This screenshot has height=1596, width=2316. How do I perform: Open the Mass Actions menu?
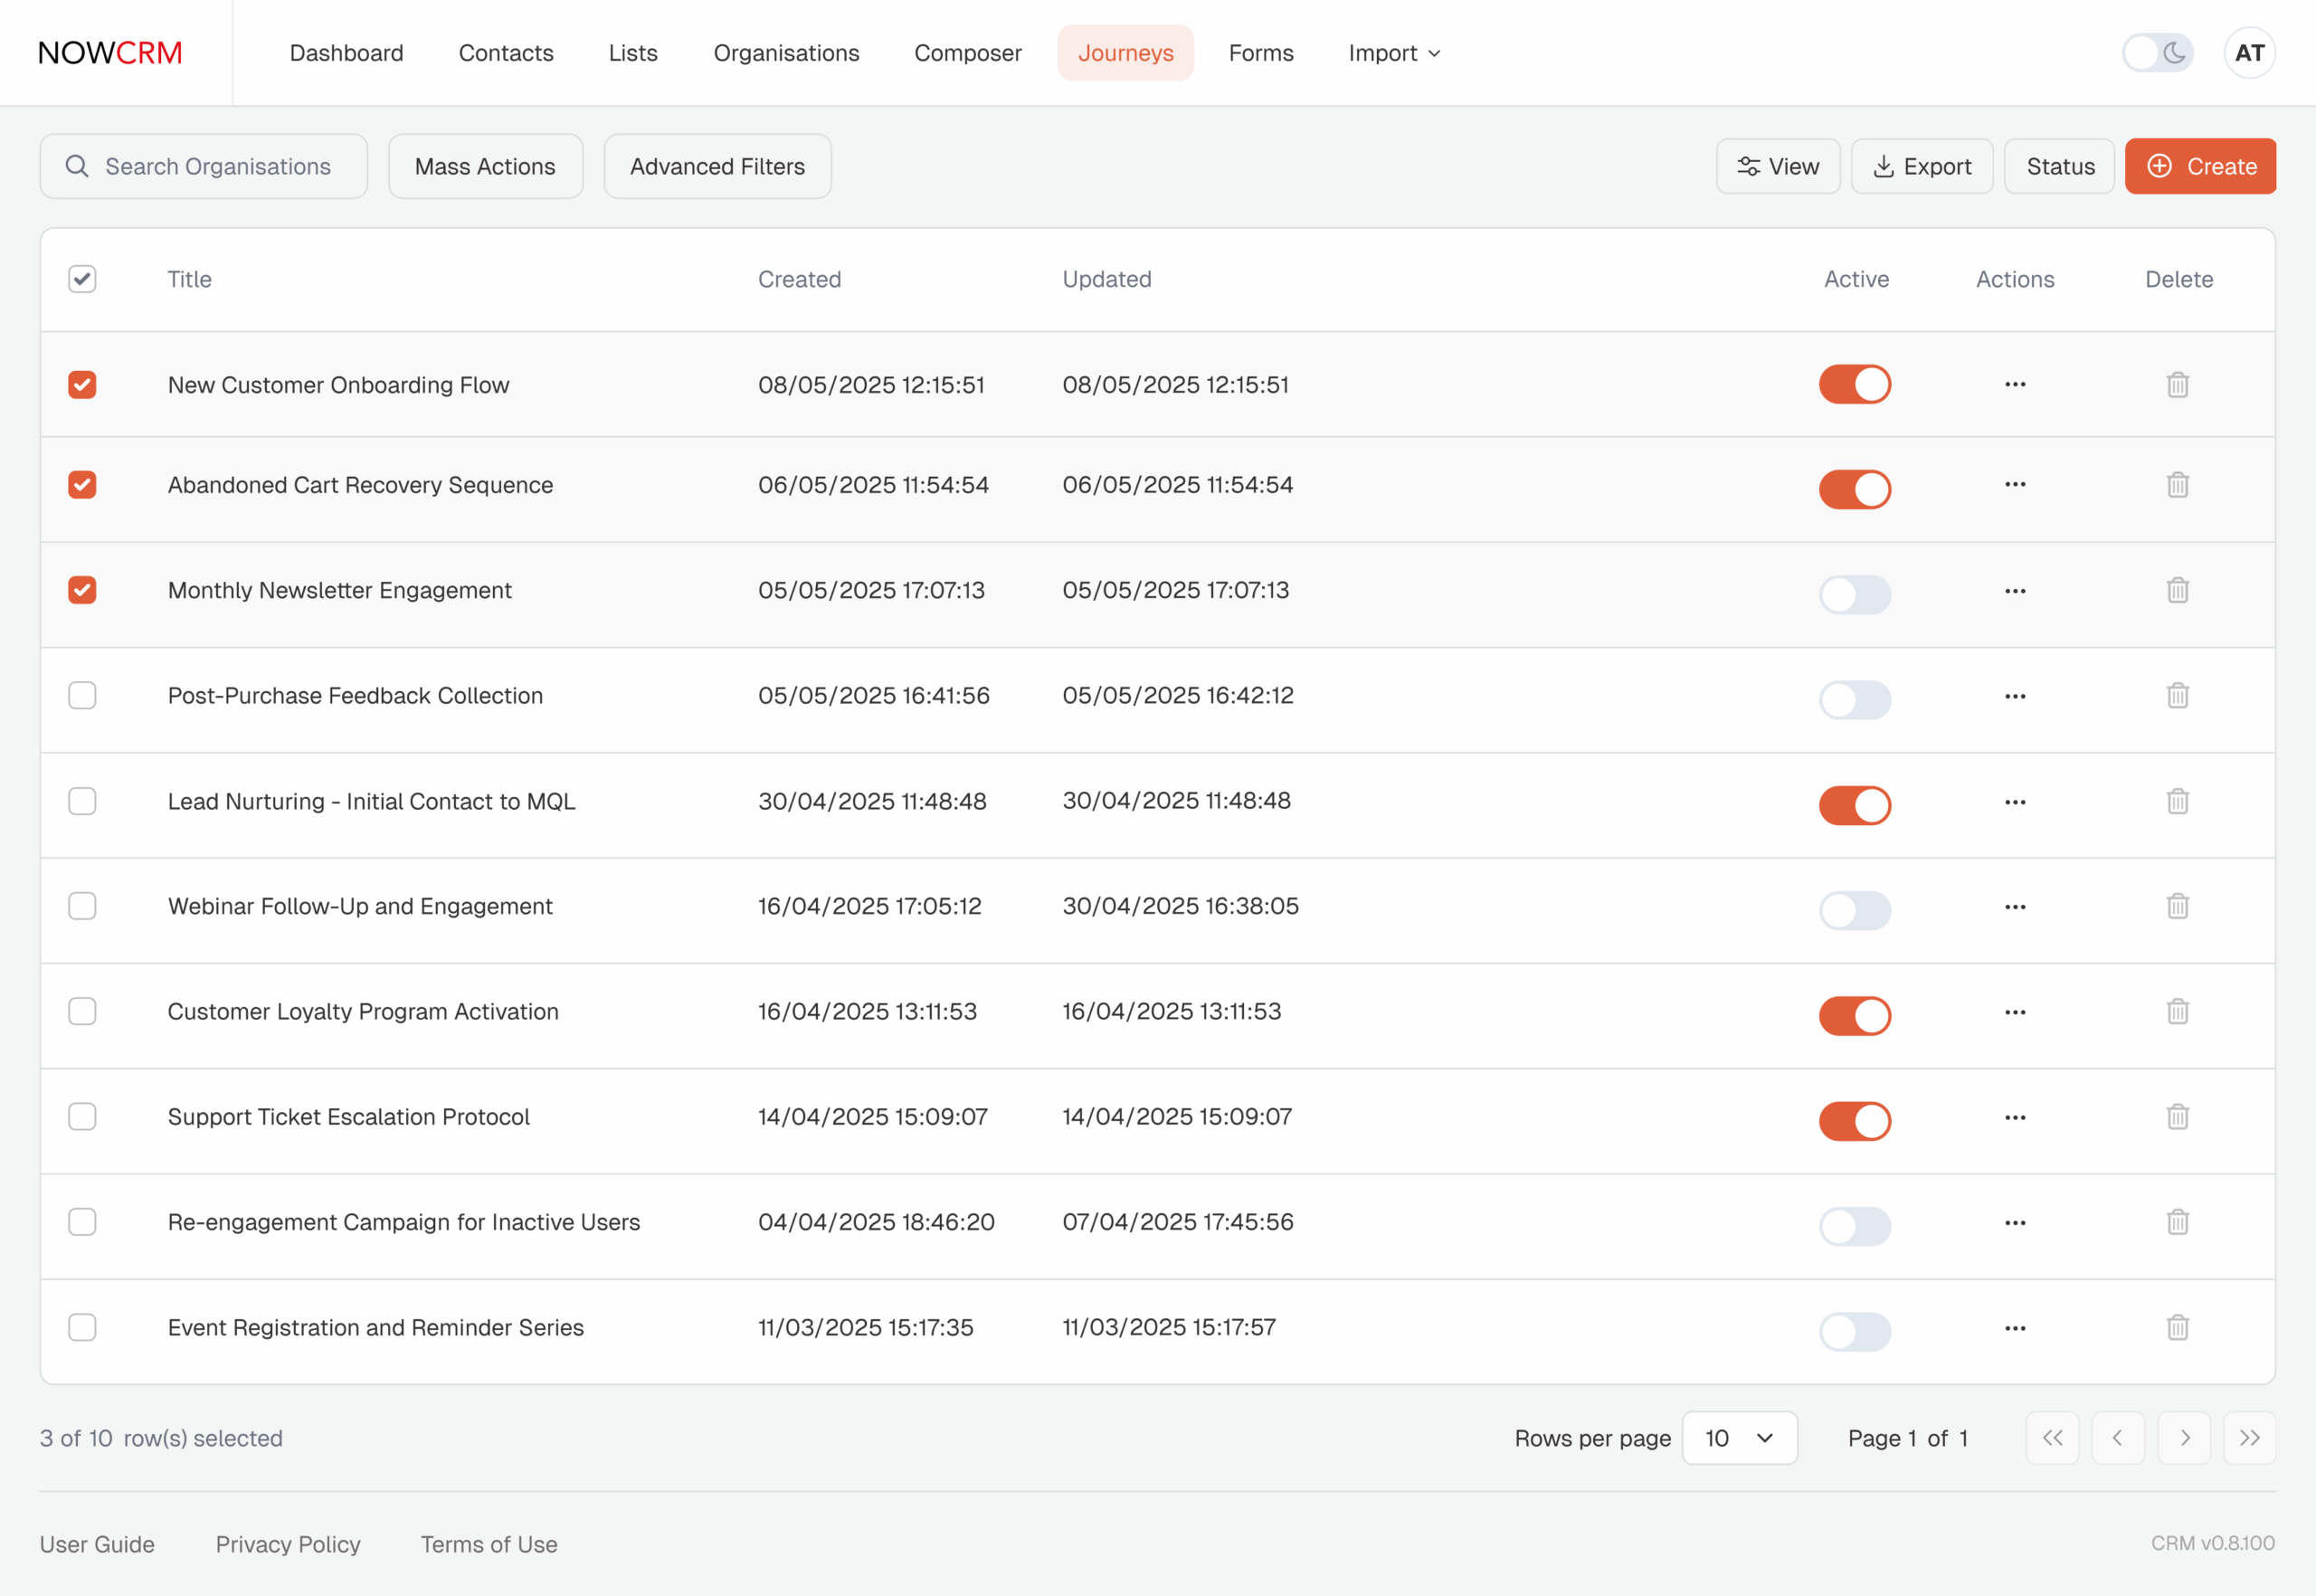[485, 166]
